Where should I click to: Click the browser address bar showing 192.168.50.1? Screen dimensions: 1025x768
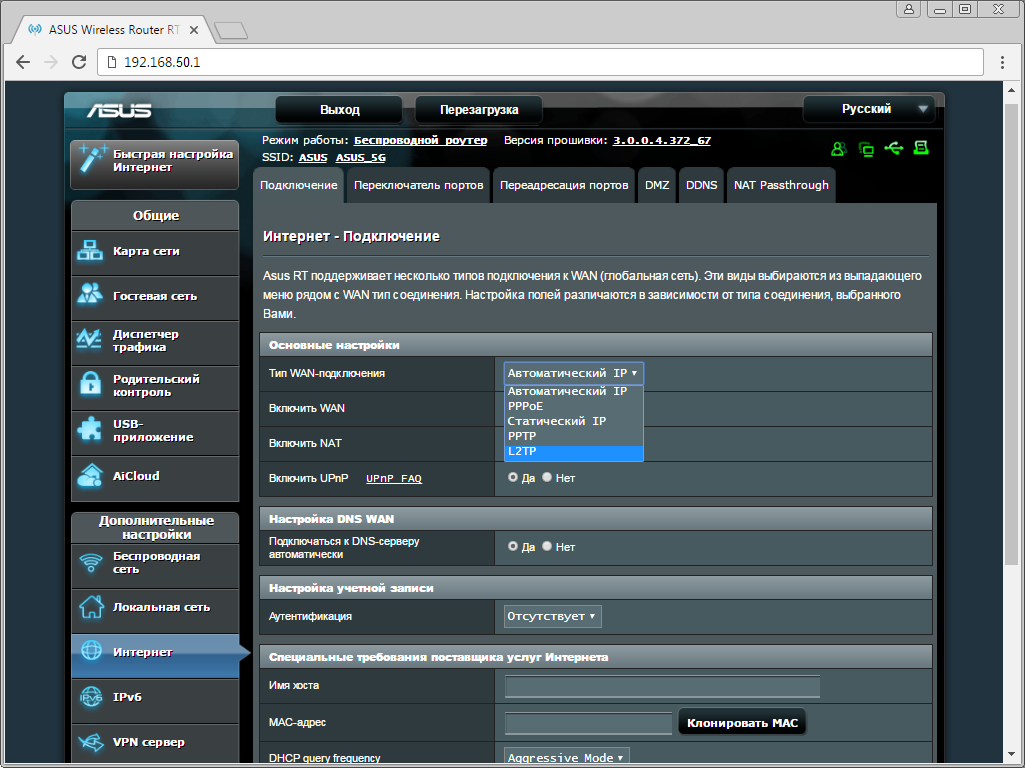(540, 62)
